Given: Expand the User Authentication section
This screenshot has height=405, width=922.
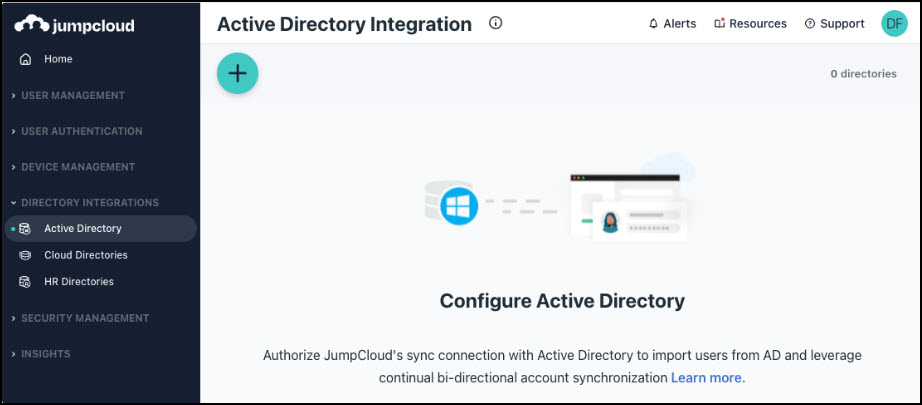Looking at the screenshot, I should tap(81, 131).
